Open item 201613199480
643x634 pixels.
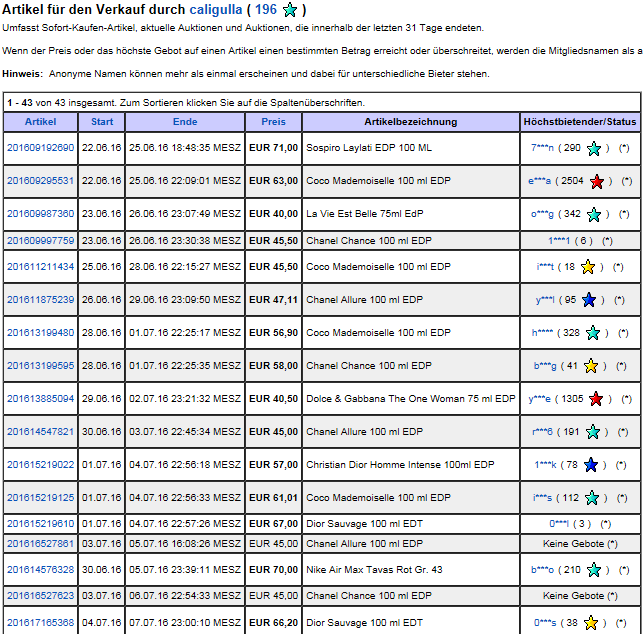point(40,333)
